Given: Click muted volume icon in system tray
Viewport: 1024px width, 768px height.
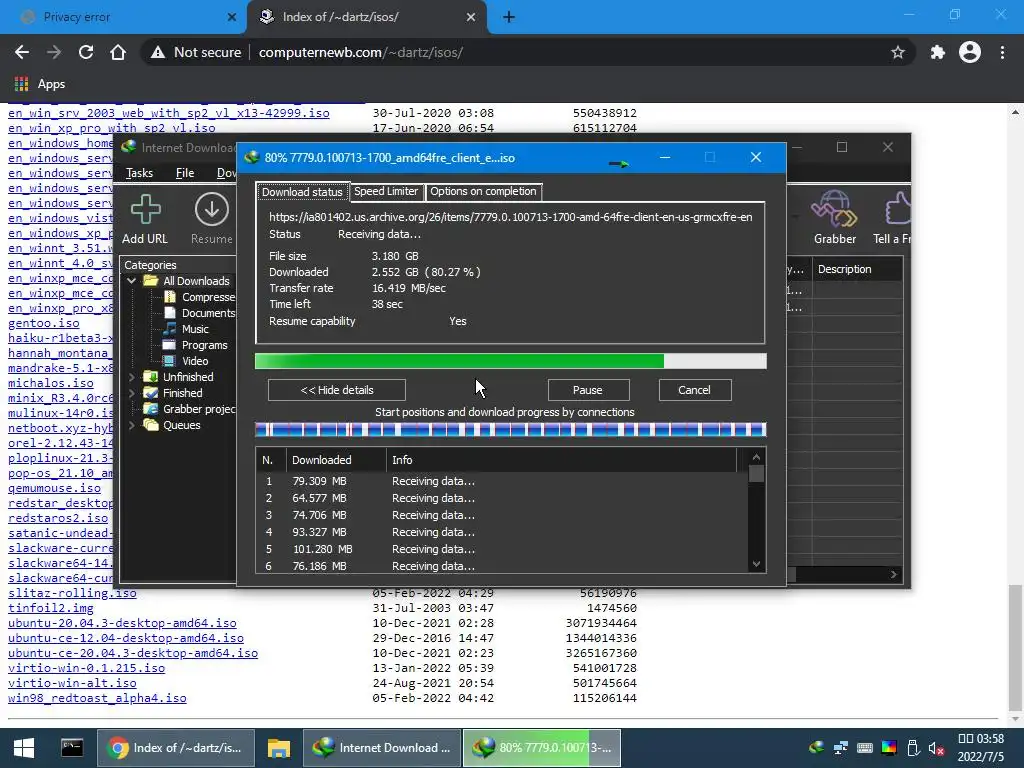Looking at the screenshot, I should [x=936, y=748].
